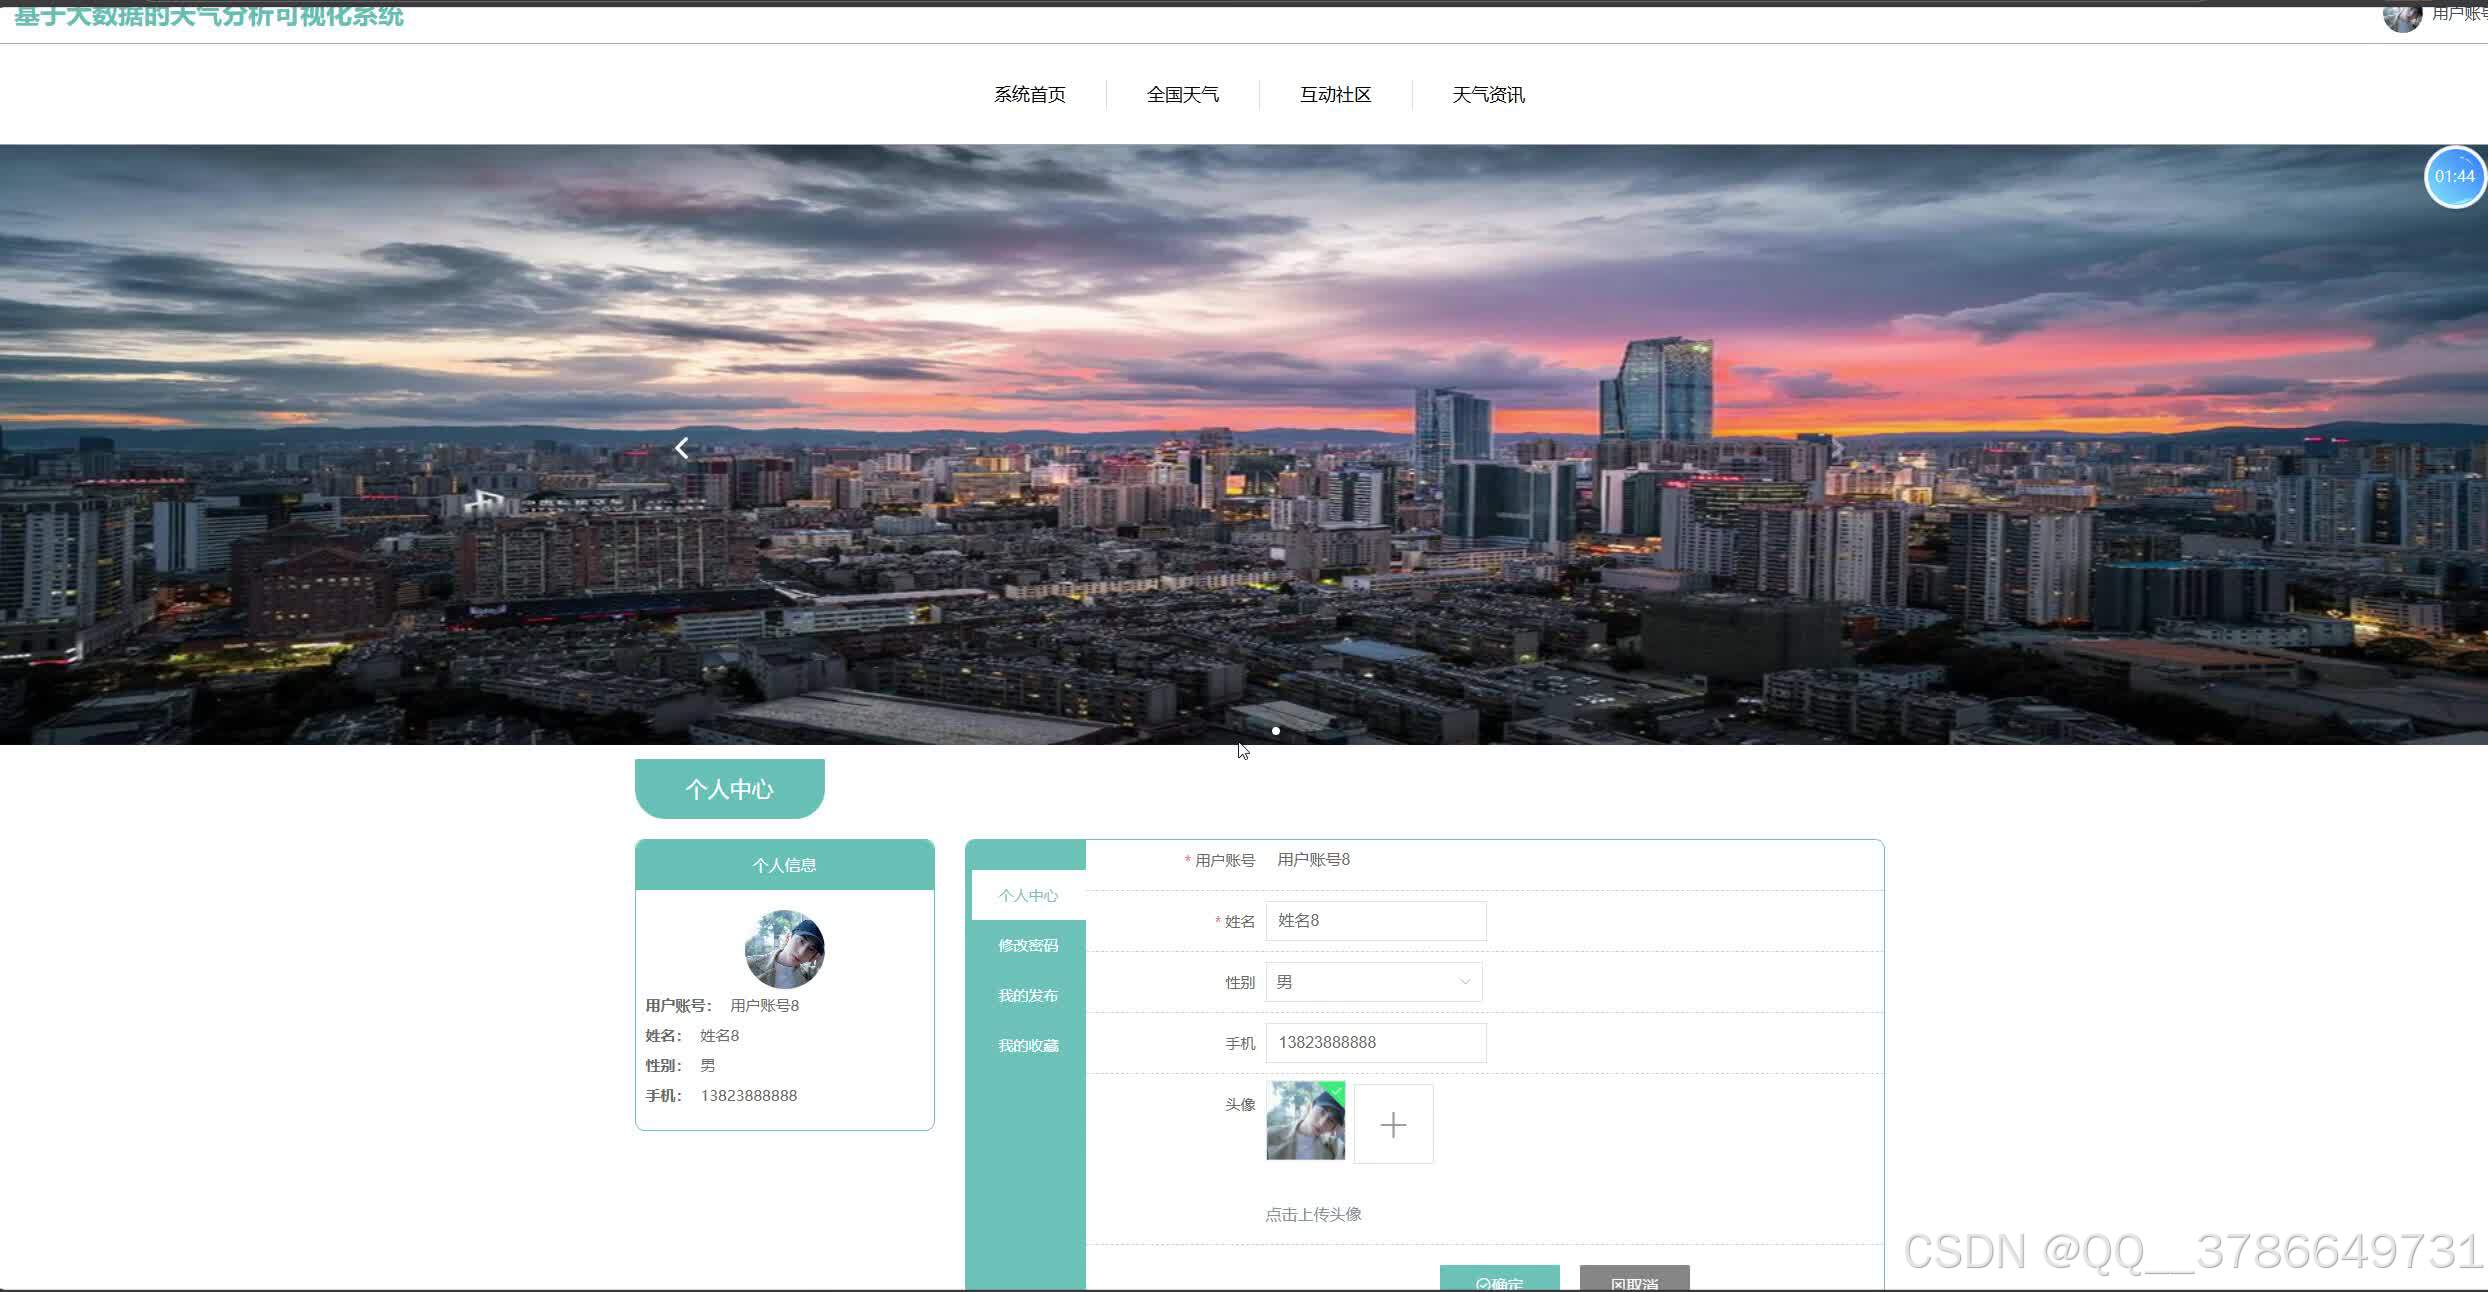Go to 全国天气 nav item
This screenshot has height=1292, width=2488.
pos(1182,95)
